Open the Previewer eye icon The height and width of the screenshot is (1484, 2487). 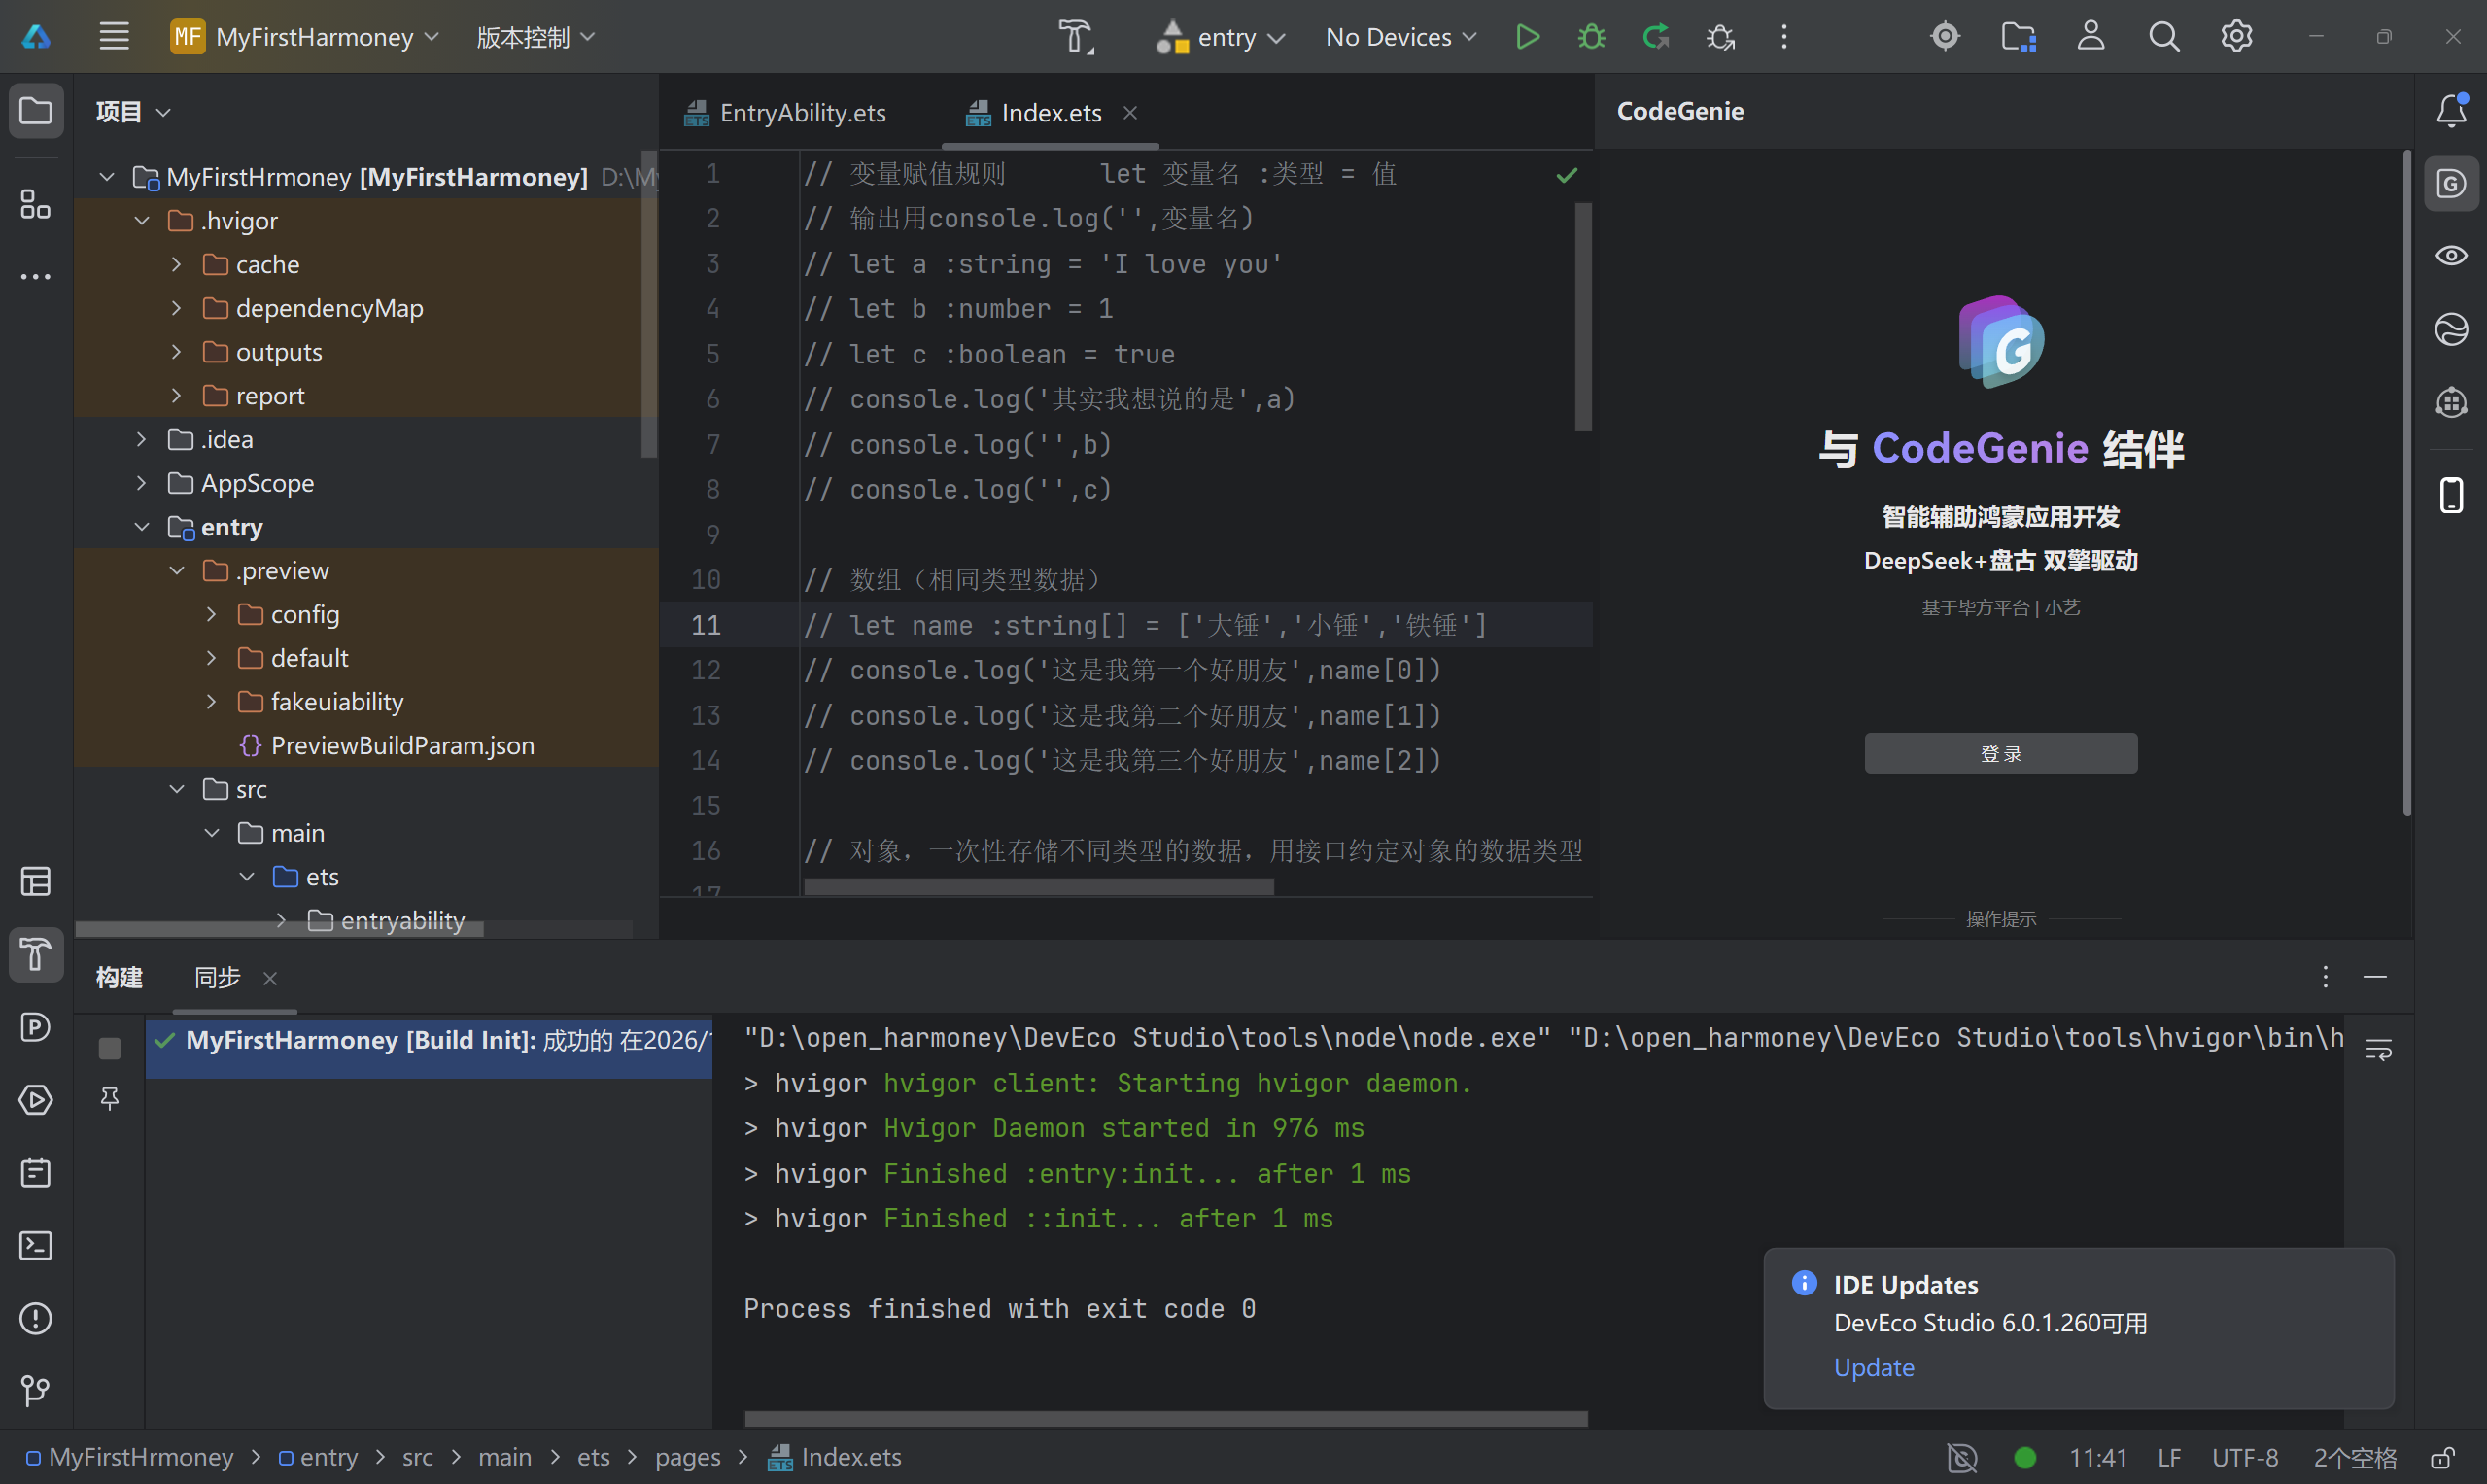[2450, 256]
